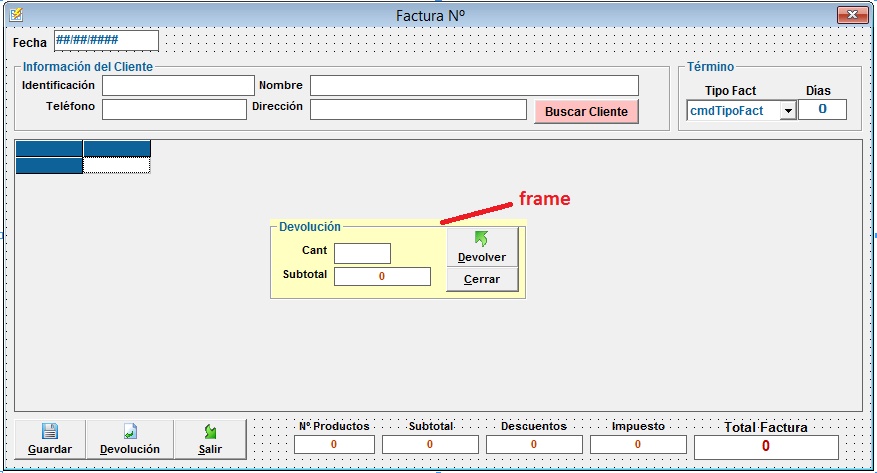Click the Salir green exit icon
The width and height of the screenshot is (877, 473).
pyautogui.click(x=210, y=431)
